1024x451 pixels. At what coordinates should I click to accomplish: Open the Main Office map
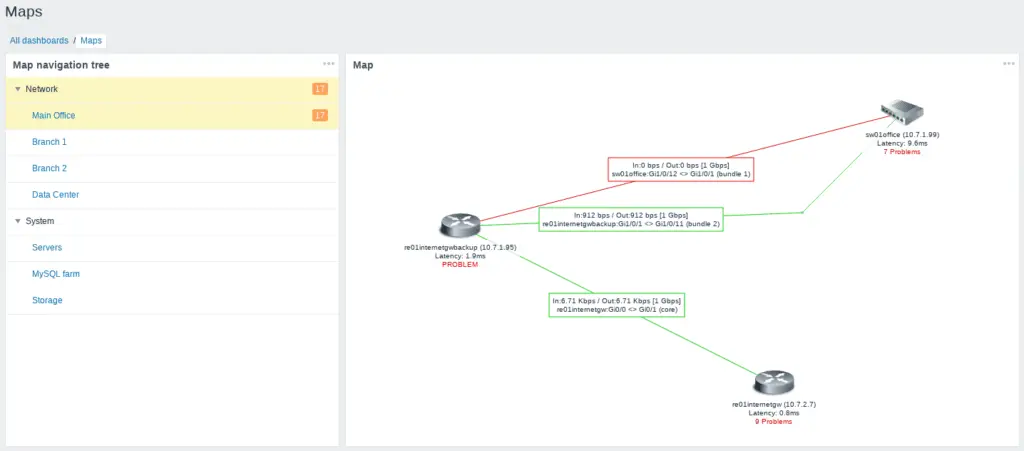(x=54, y=116)
